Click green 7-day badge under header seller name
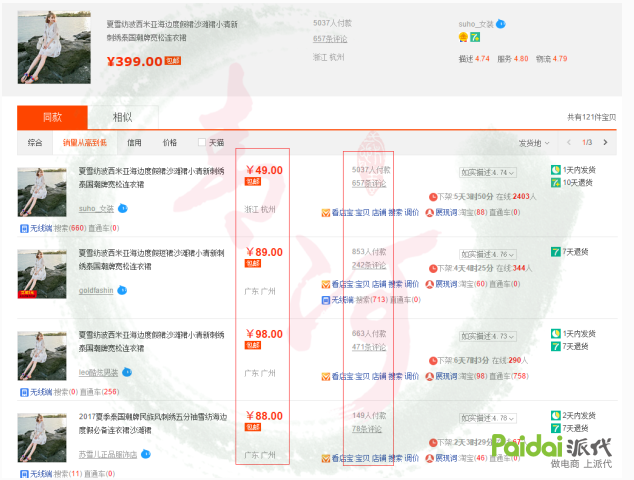The image size is (634, 480). click(x=475, y=38)
